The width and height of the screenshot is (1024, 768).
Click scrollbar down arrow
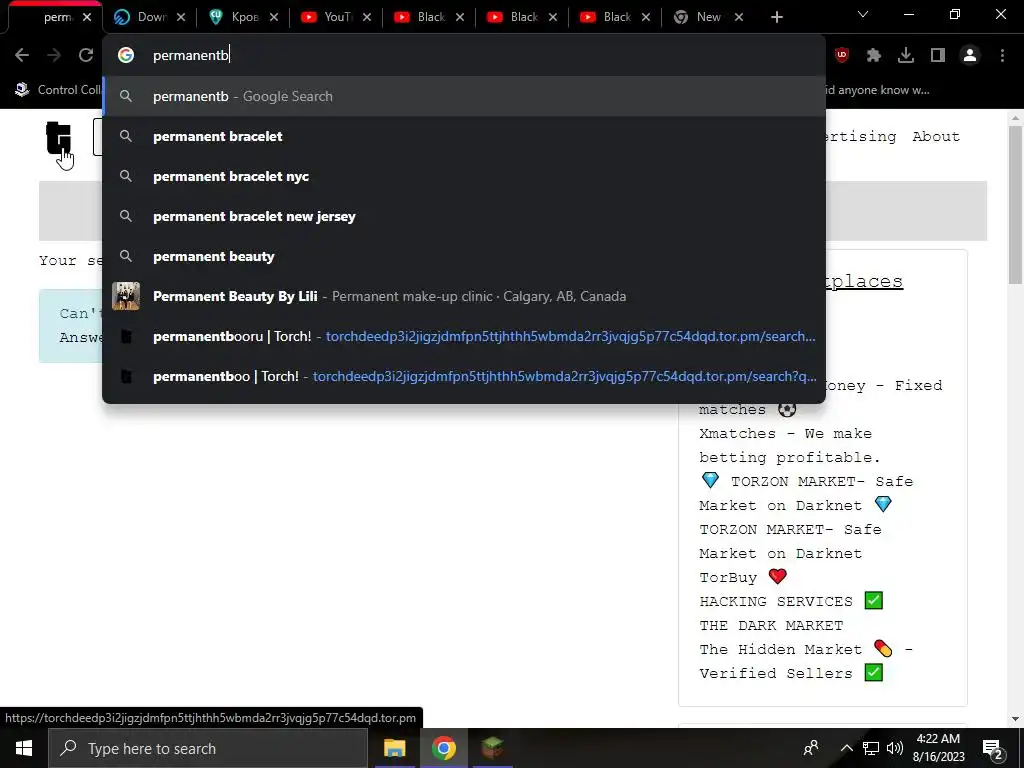point(1015,720)
